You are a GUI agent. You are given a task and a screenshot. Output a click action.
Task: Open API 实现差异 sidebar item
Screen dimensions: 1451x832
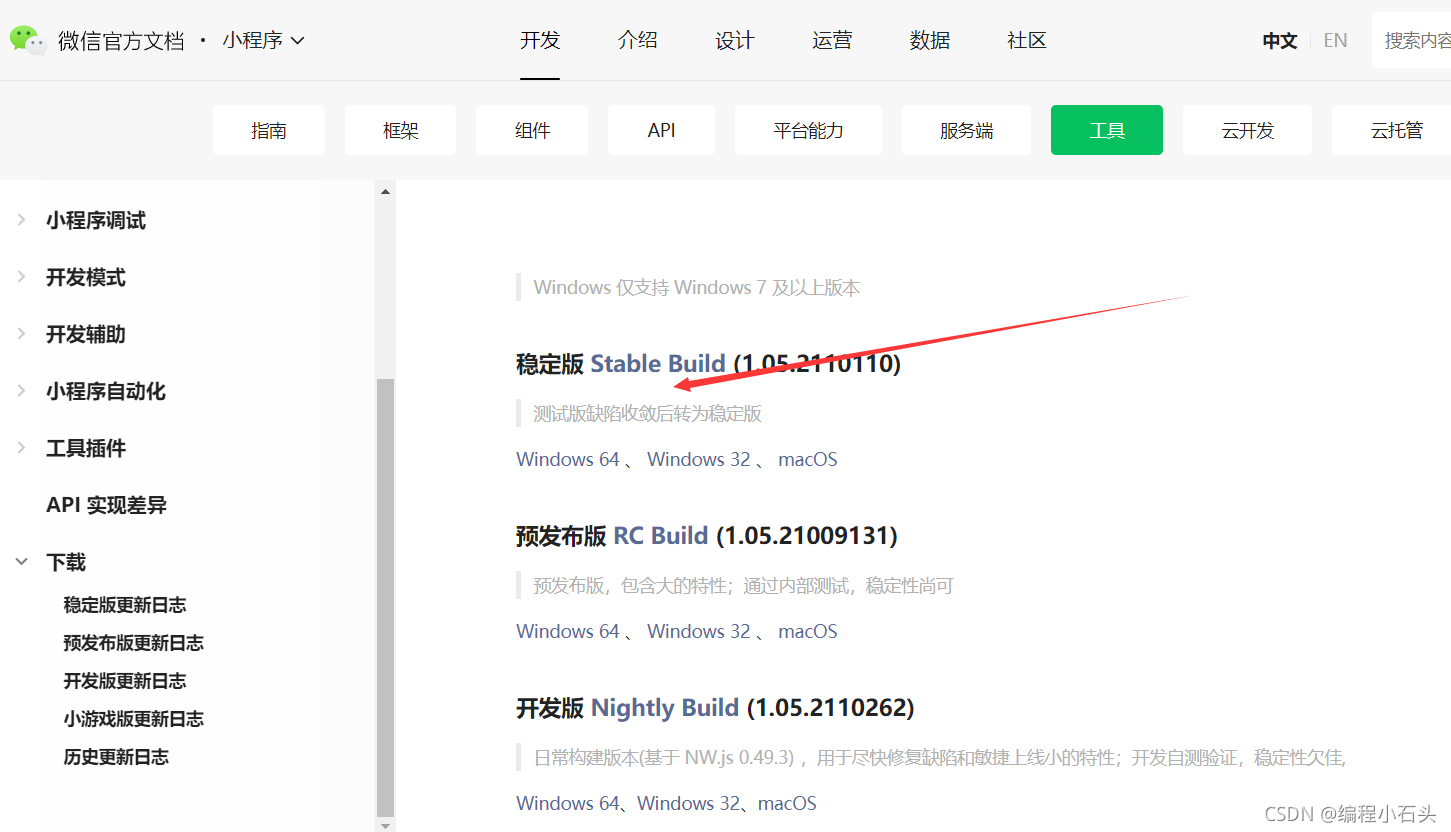coord(106,505)
